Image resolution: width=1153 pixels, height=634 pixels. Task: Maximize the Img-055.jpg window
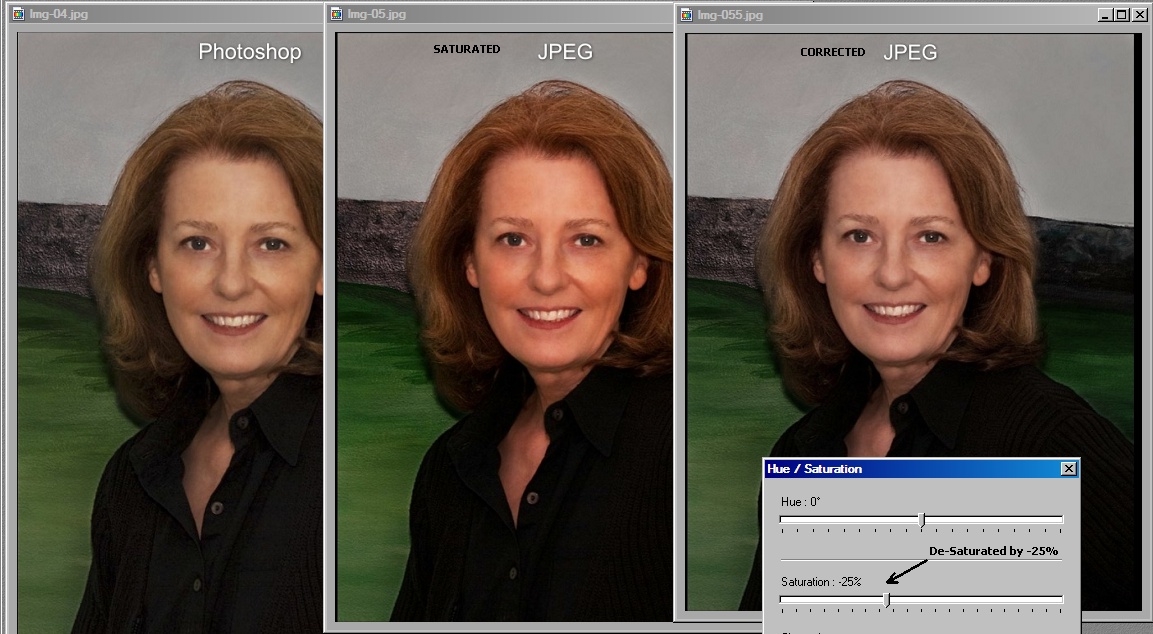tap(1121, 15)
